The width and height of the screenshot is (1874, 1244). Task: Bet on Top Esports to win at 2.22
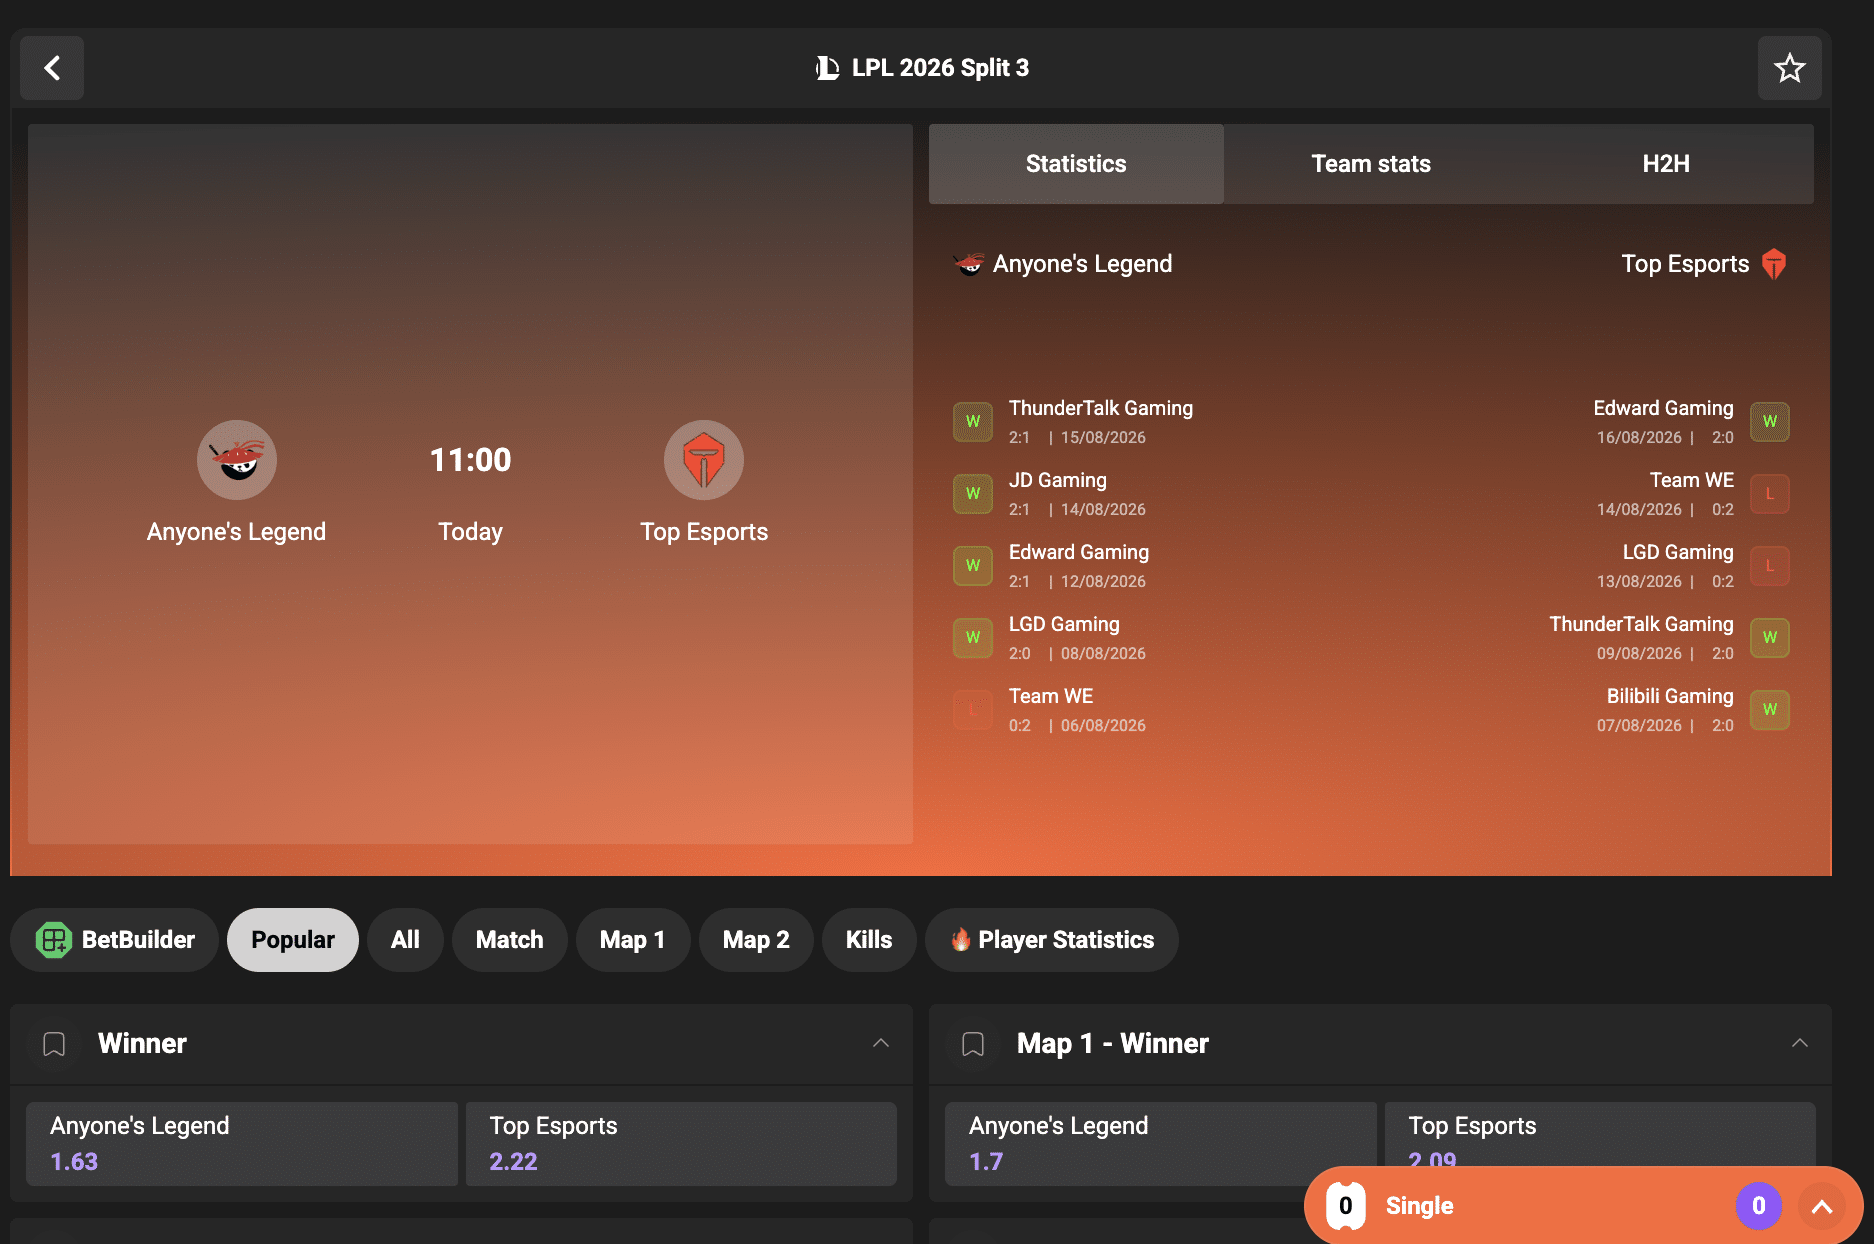pos(681,1144)
